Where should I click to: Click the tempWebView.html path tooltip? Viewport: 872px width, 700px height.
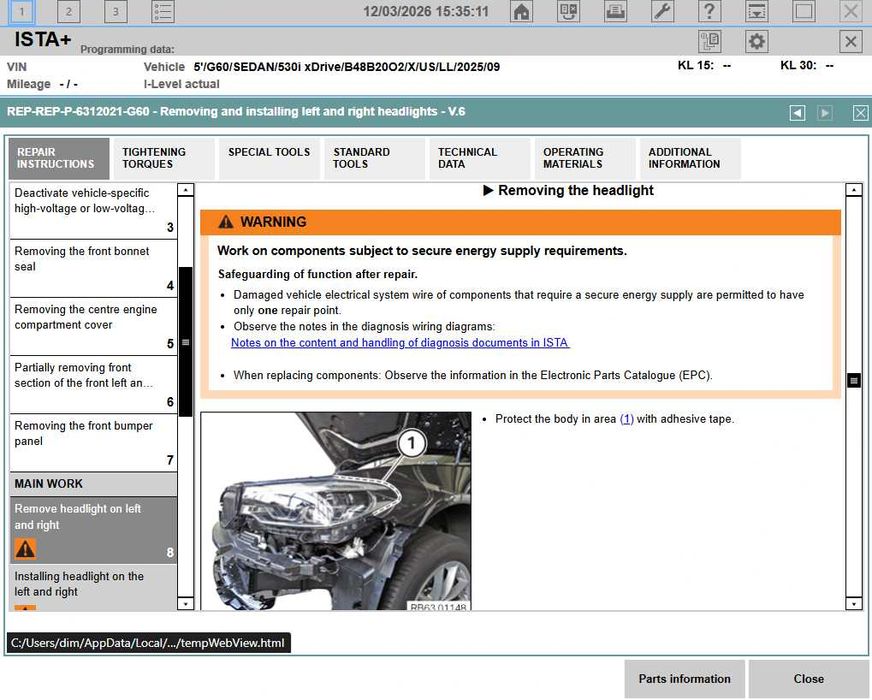tap(148, 643)
